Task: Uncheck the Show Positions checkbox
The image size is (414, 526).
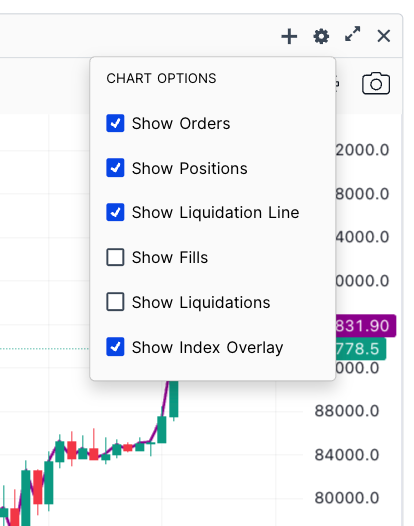Action: 115,168
